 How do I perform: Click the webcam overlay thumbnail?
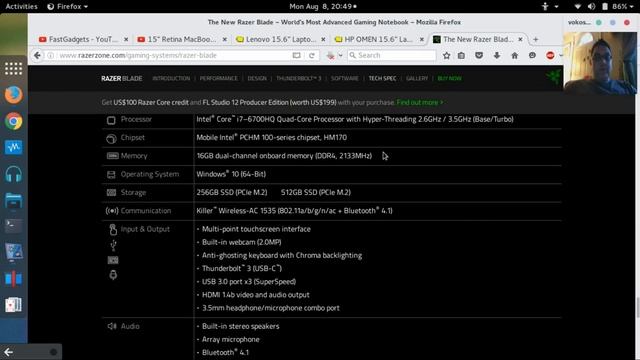point(600,63)
